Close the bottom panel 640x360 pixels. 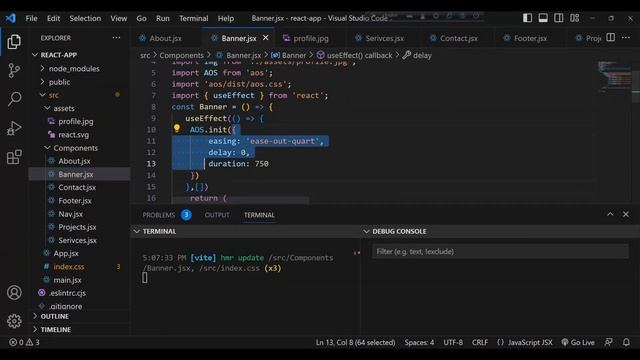626,214
